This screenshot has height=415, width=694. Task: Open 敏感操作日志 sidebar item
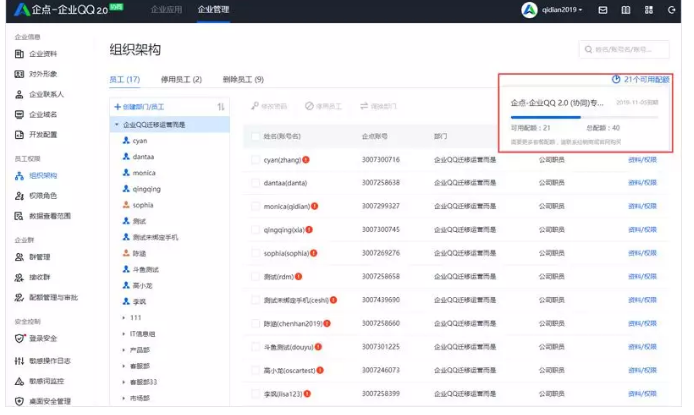42,361
